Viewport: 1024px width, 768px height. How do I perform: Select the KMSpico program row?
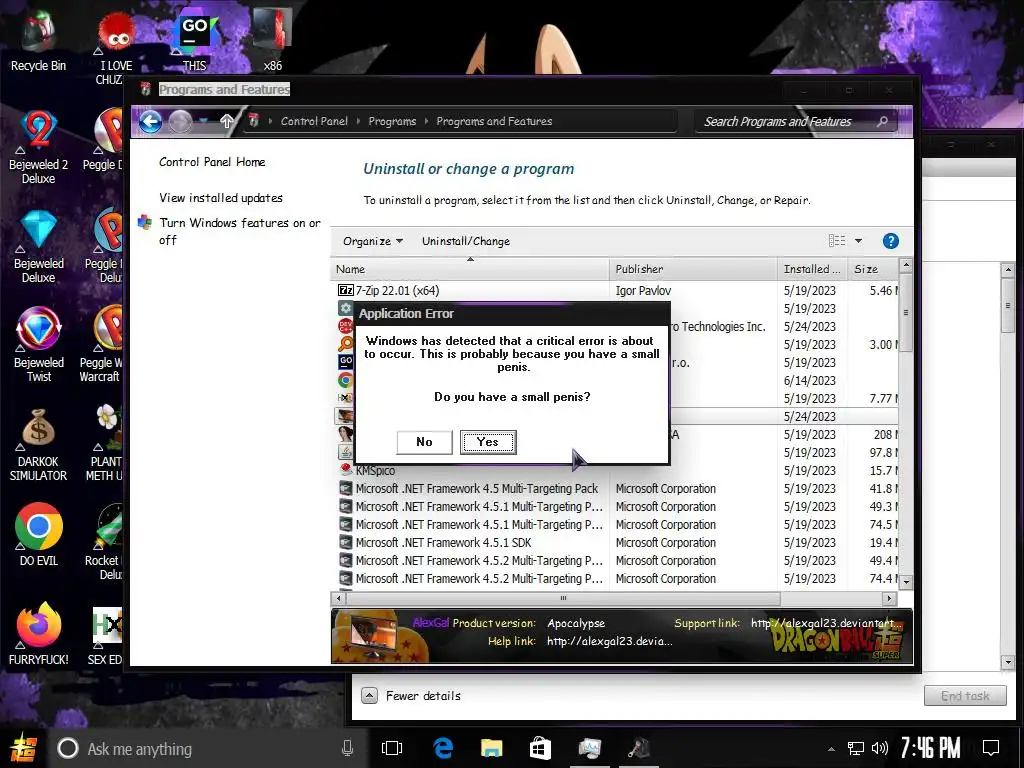(615, 470)
